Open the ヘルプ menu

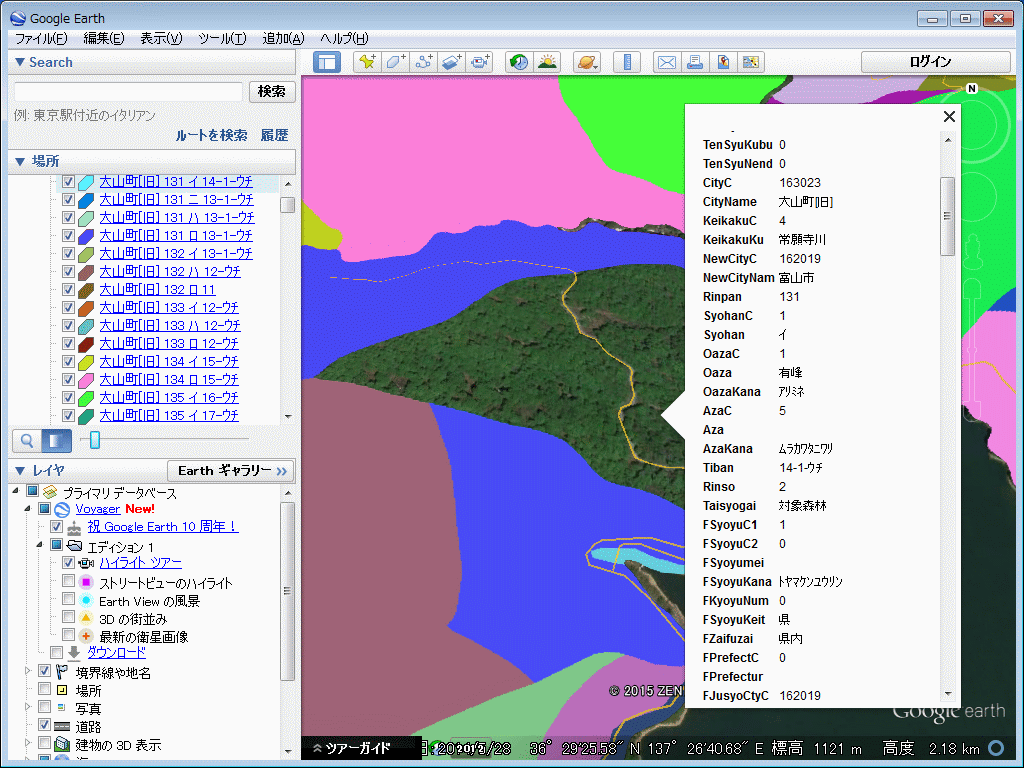pyautogui.click(x=344, y=39)
